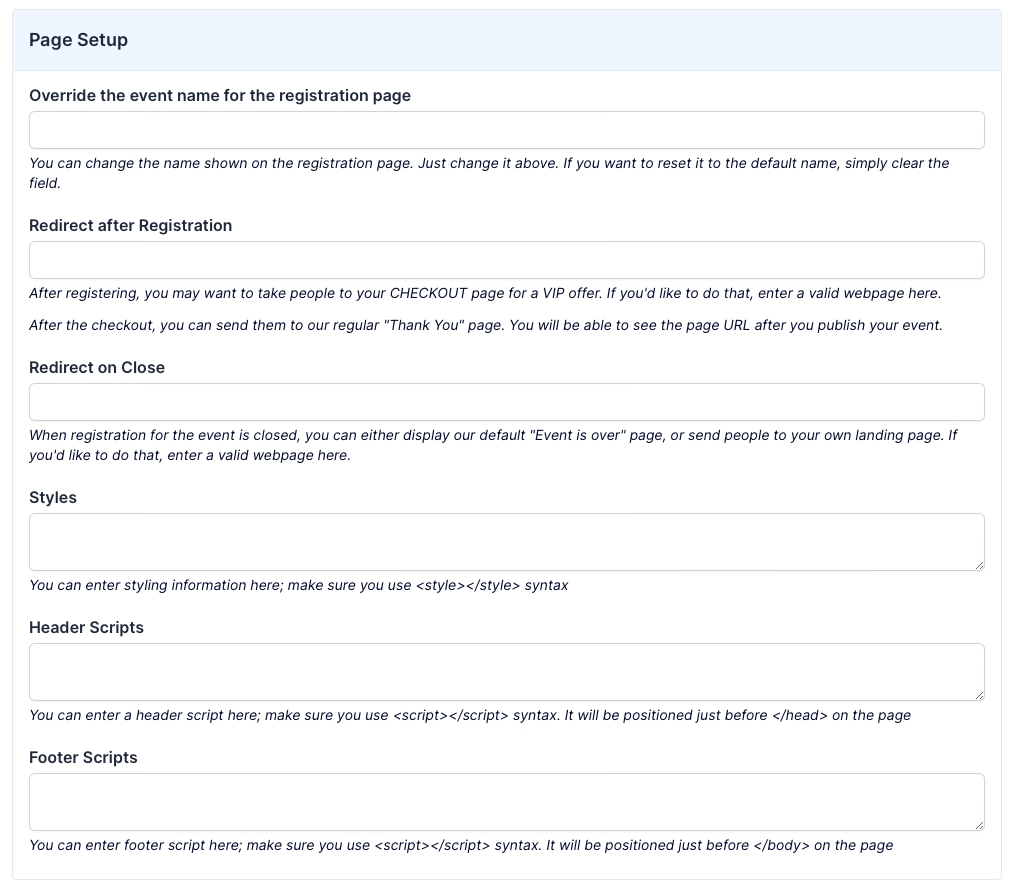Click the Redirect on Close input
Screen dimensions: 1013x889
506,402
